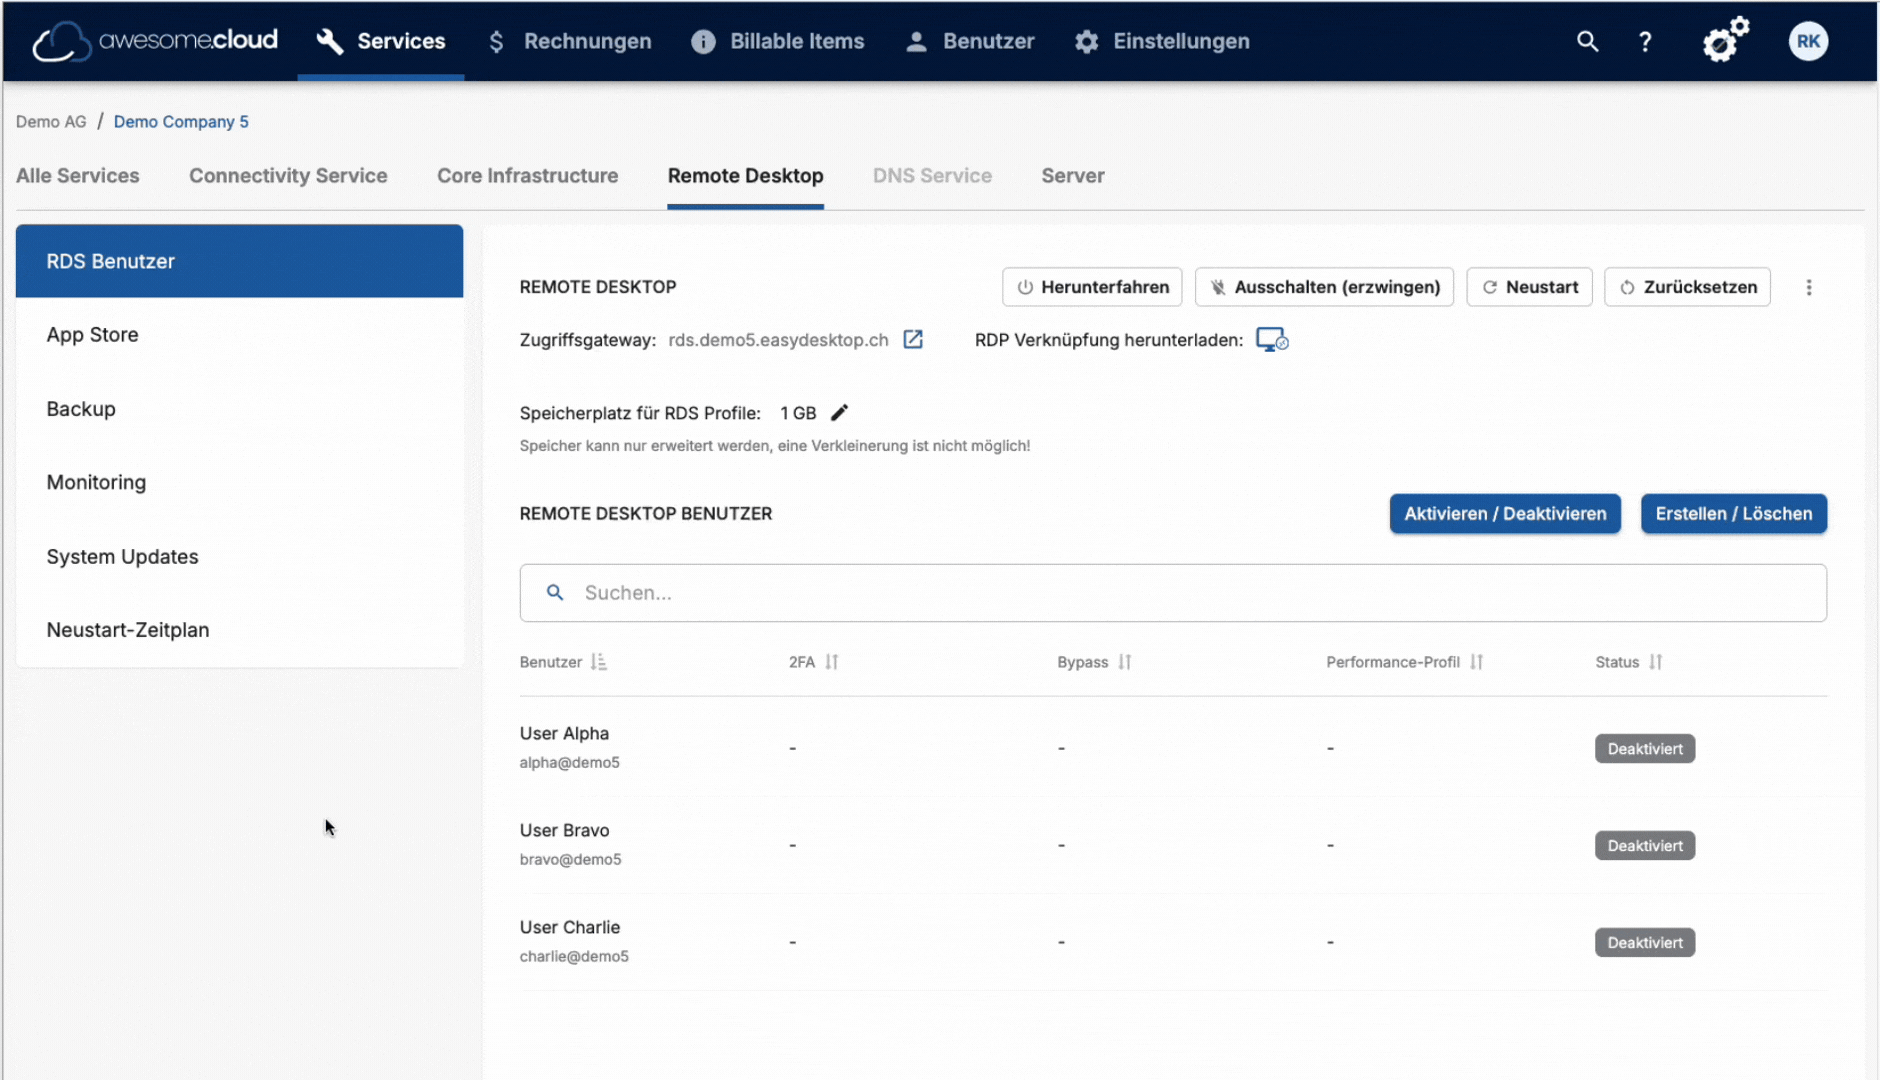This screenshot has height=1080, width=1880.
Task: Click Erstellen / Löschen button
Action: click(1733, 513)
